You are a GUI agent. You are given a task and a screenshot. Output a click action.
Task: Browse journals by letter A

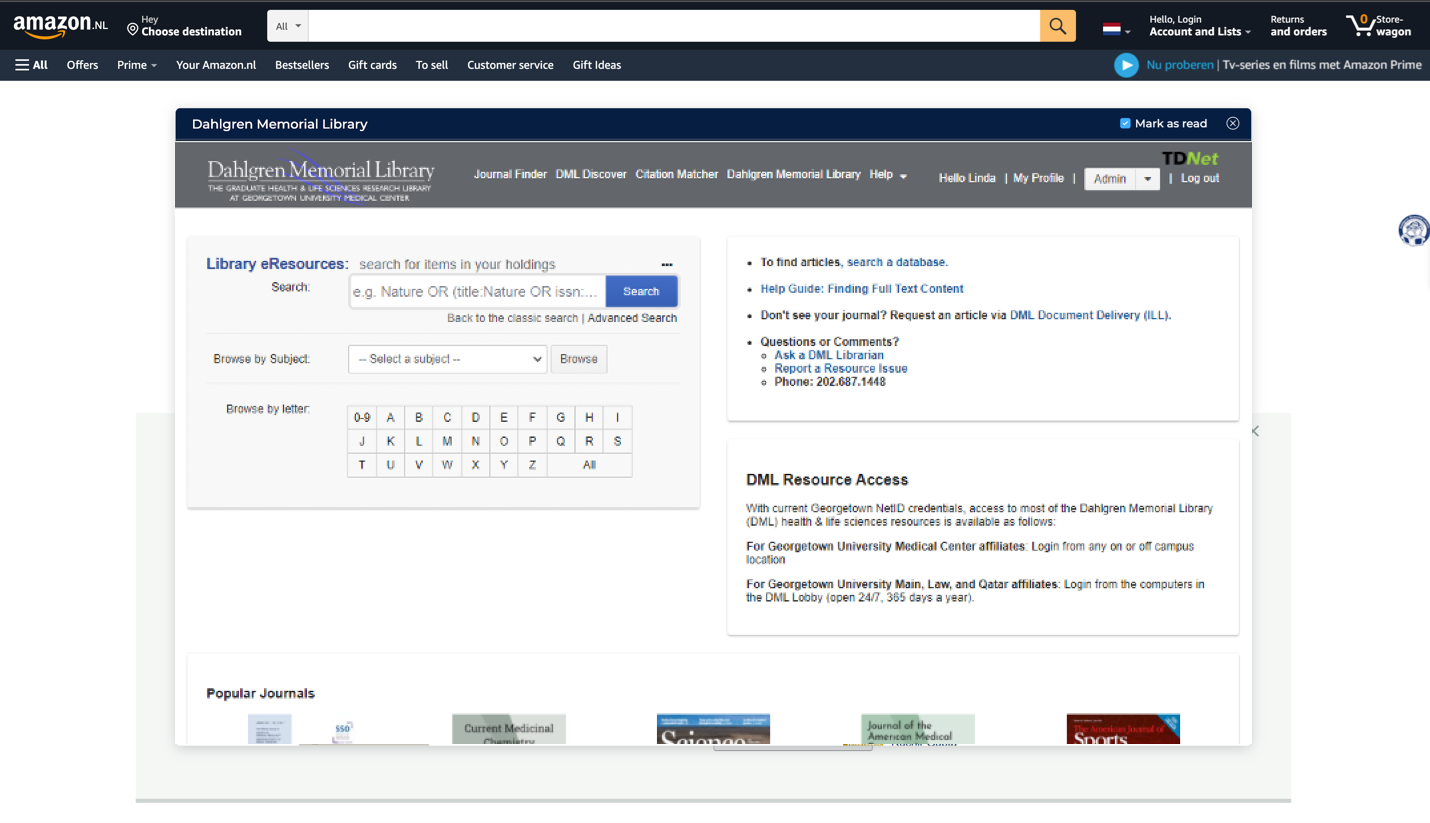point(391,418)
